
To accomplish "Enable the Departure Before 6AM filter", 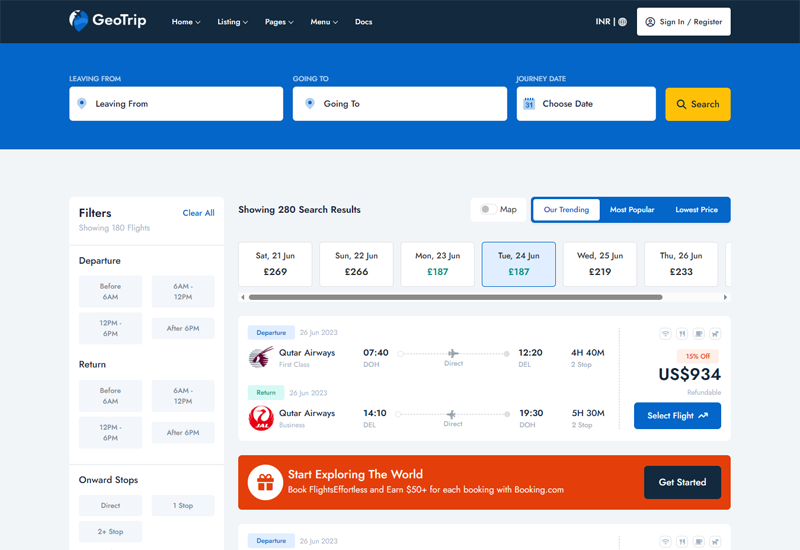I will pyautogui.click(x=110, y=291).
